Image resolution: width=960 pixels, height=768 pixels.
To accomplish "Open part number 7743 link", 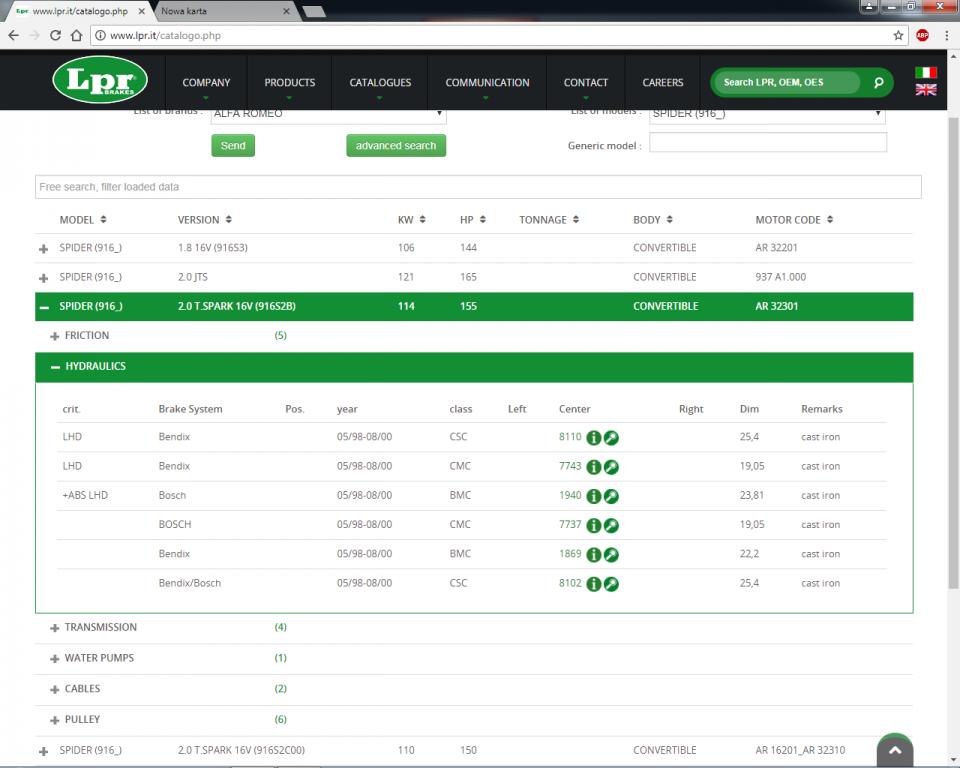I will [x=570, y=466].
